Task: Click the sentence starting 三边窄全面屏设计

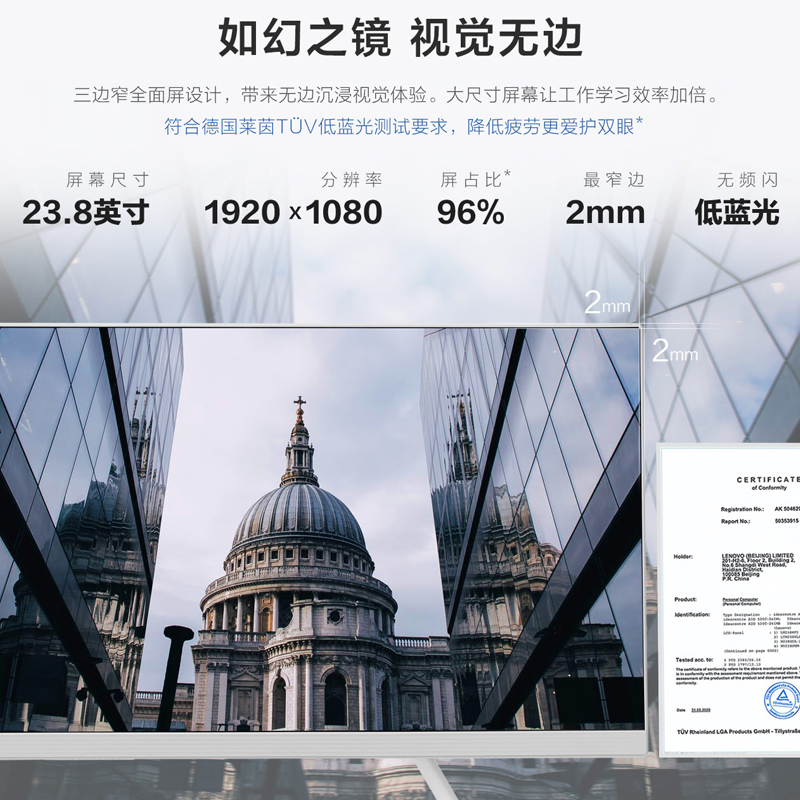Action: click(396, 95)
